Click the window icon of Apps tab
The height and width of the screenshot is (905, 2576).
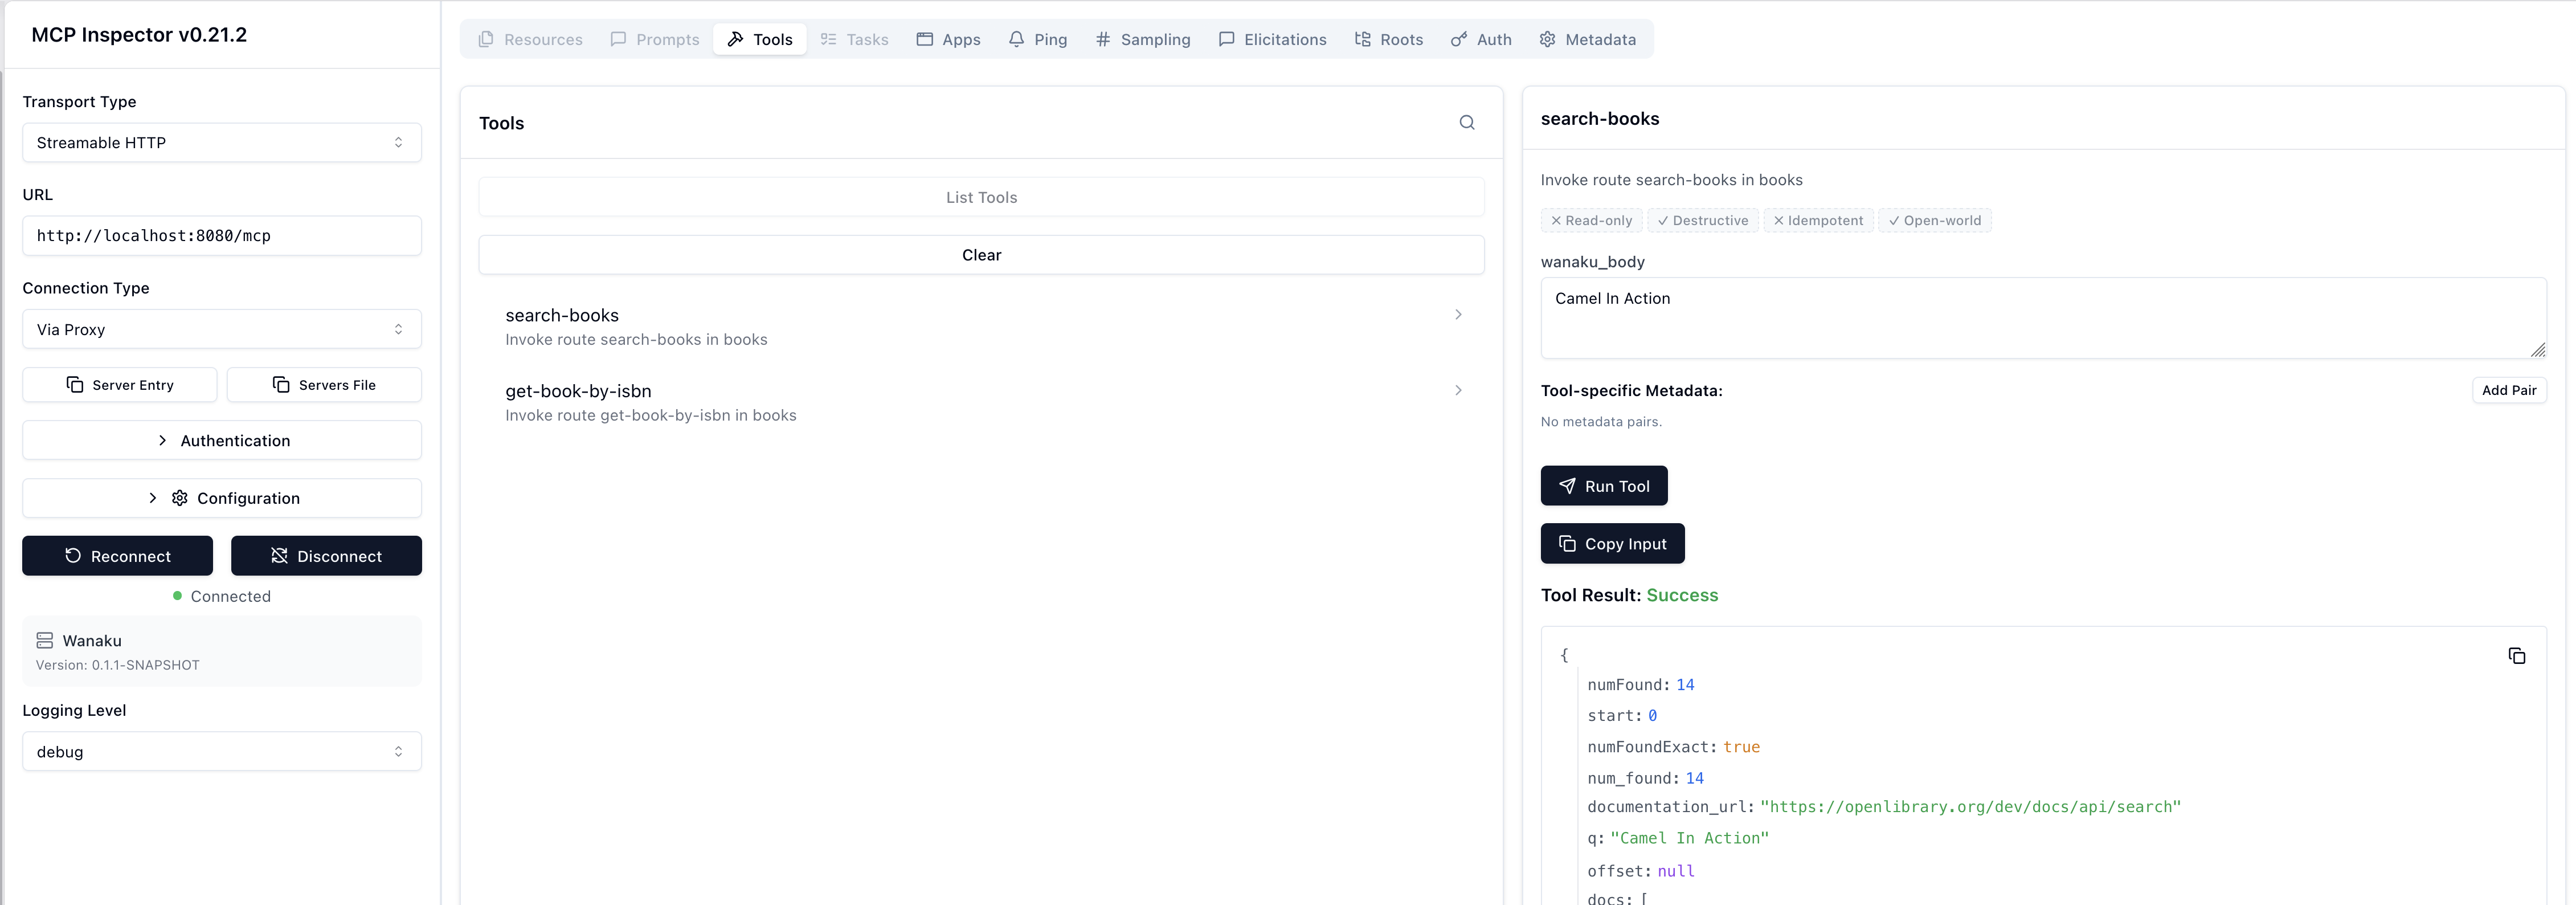924,39
